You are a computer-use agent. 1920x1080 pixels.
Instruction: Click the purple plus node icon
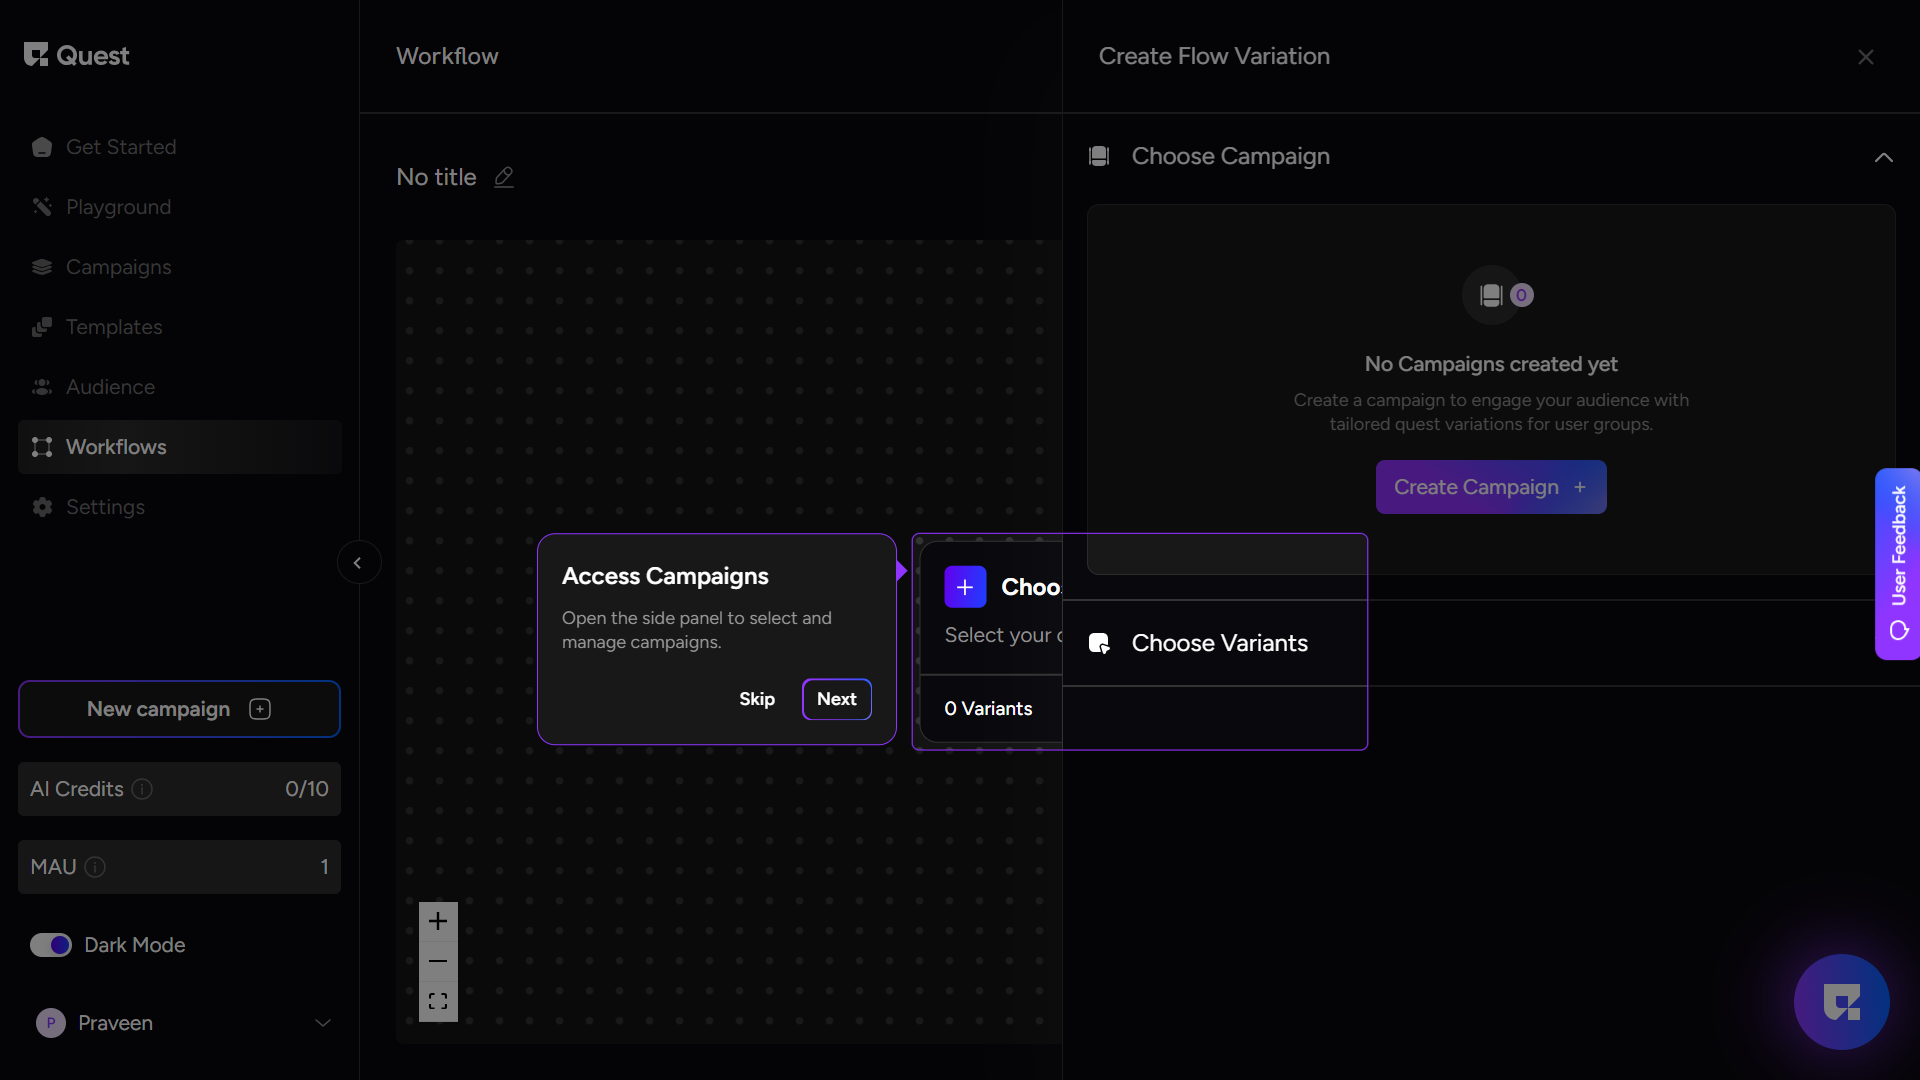pyautogui.click(x=965, y=587)
